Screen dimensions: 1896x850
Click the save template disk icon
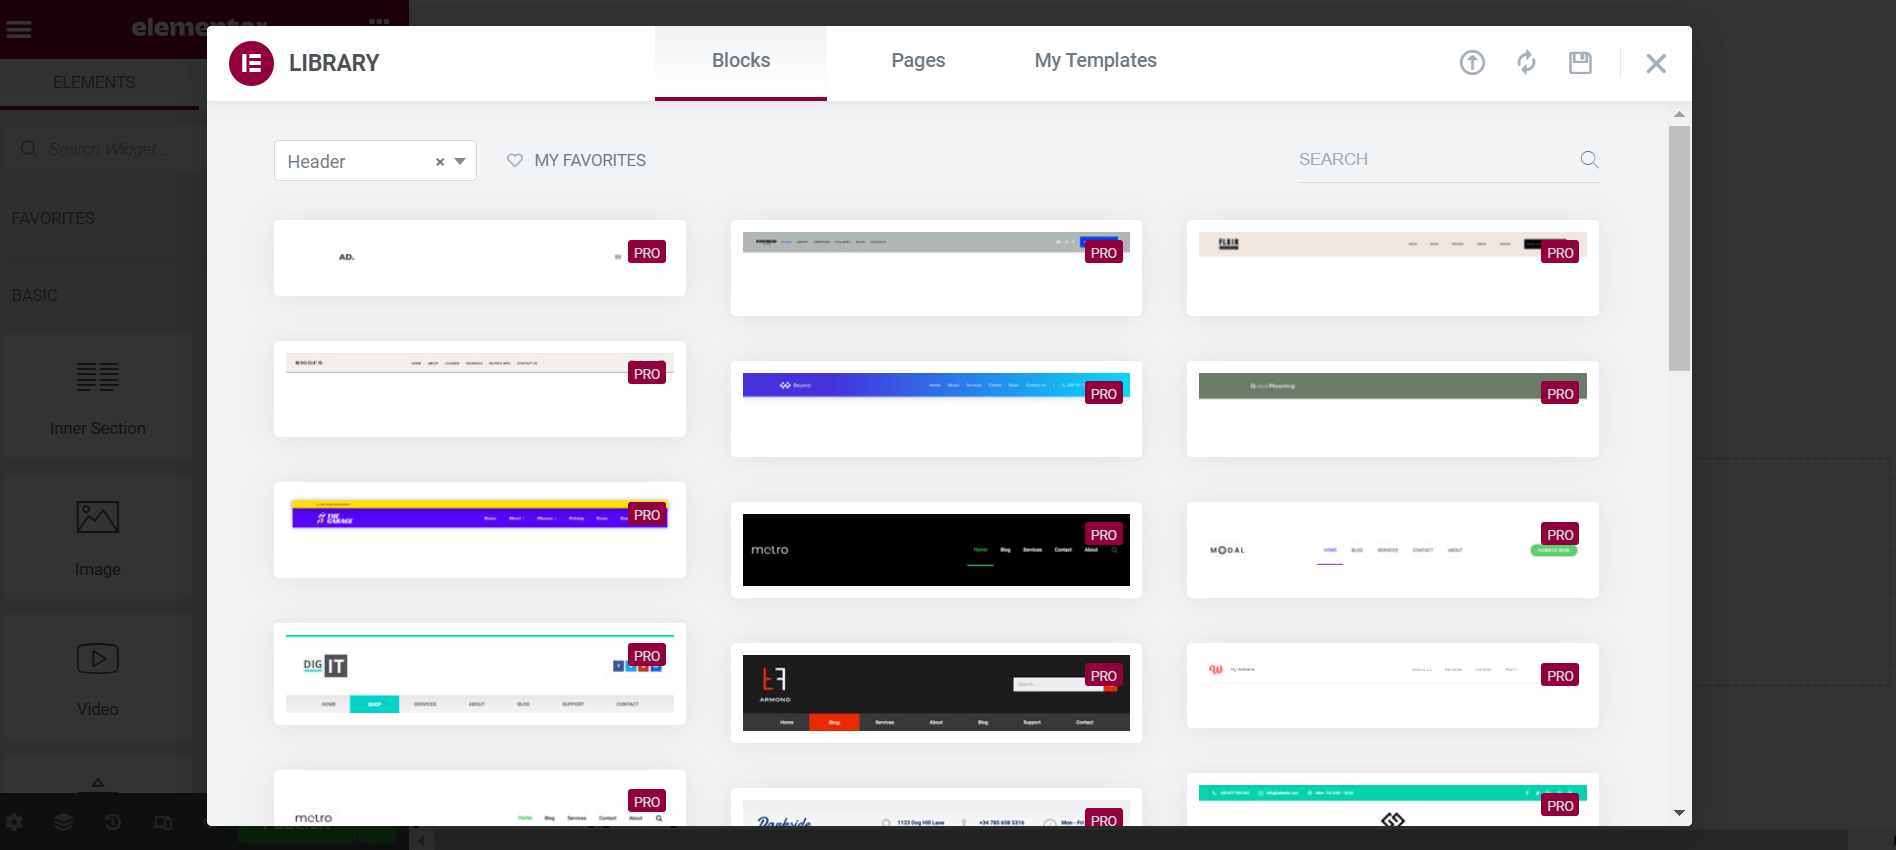point(1580,63)
